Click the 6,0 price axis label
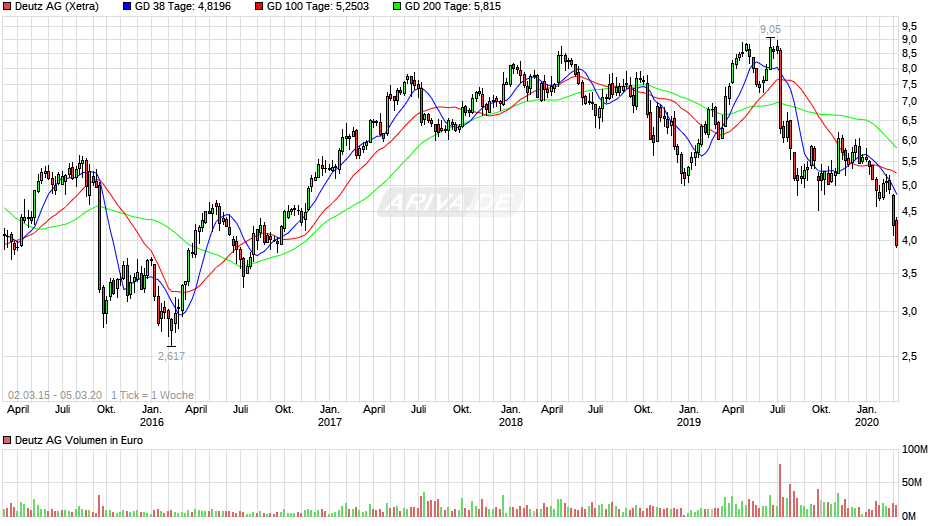The height and width of the screenshot is (526, 940). point(909,140)
